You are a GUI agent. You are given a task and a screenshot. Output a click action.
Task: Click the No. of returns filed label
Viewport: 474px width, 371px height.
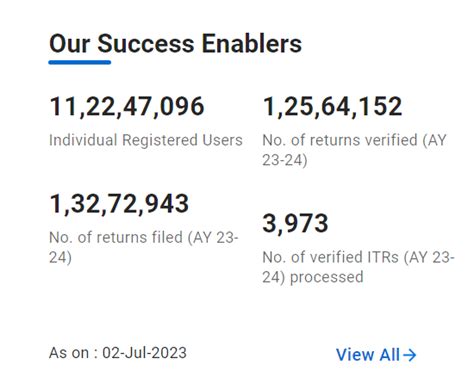tap(144, 247)
